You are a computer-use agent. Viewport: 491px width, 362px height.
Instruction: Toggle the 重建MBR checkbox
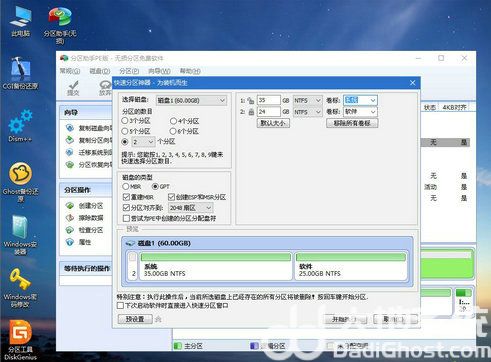click(126, 197)
